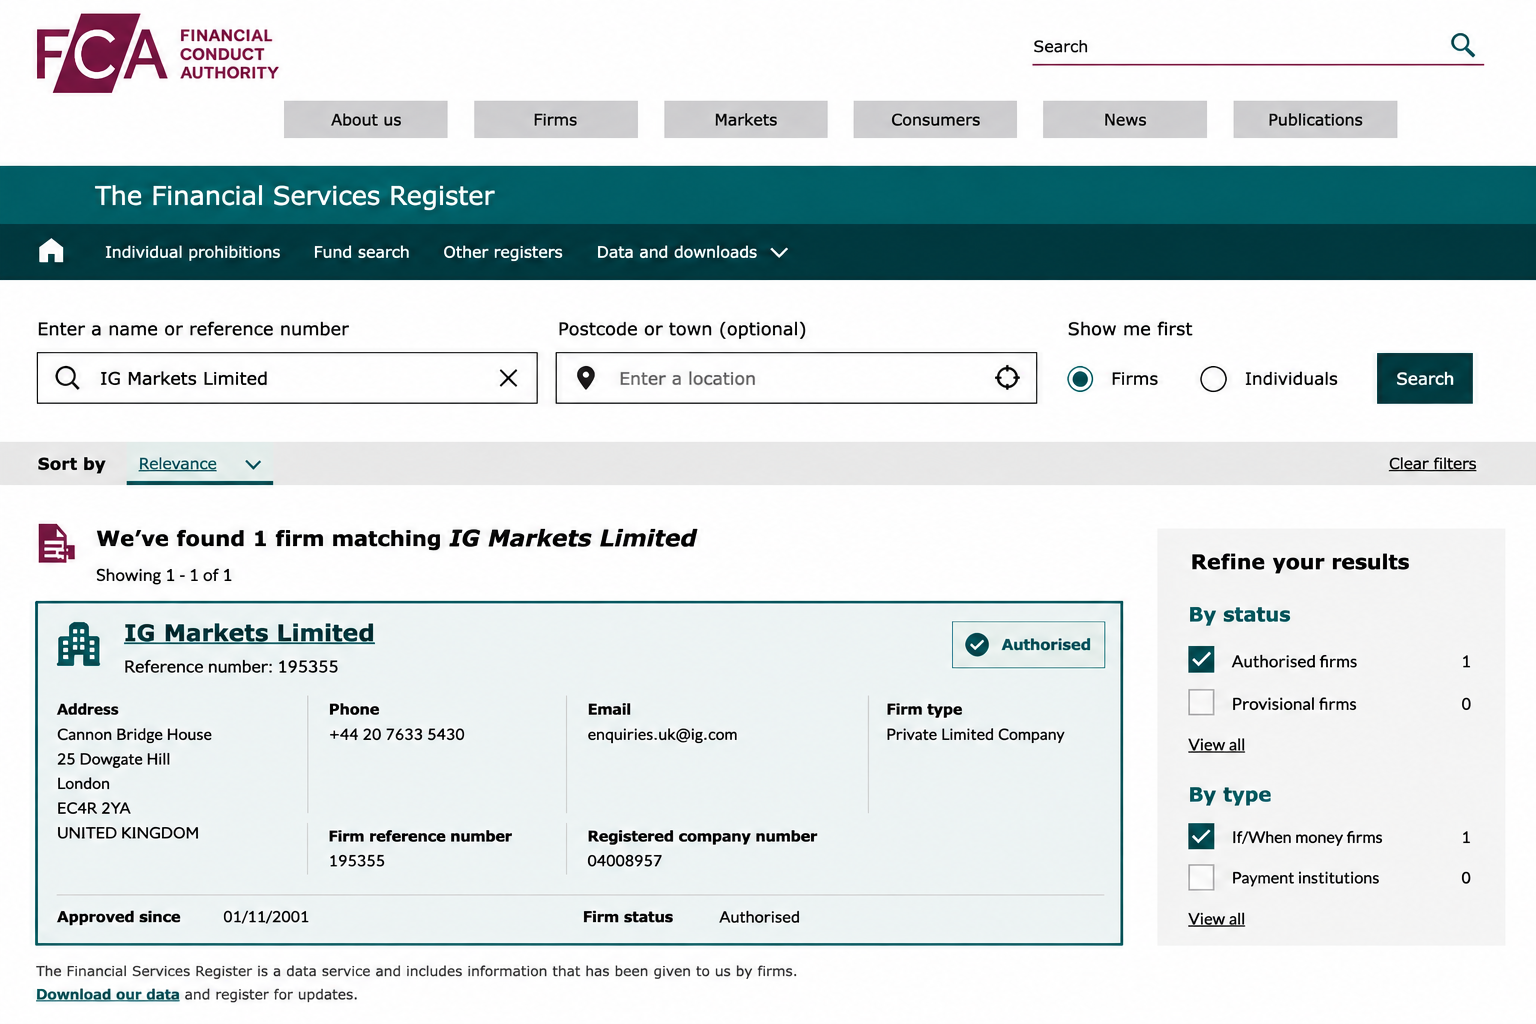Open Other registers page

(503, 252)
